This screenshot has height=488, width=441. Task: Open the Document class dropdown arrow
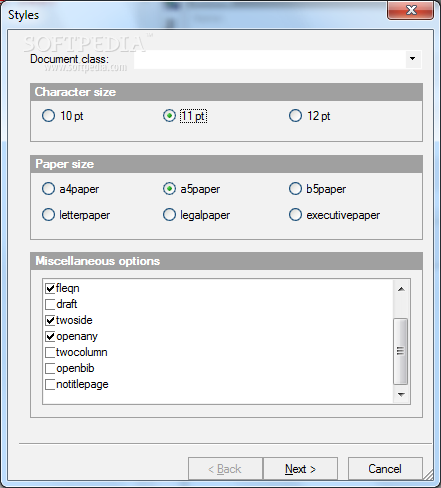click(x=413, y=59)
